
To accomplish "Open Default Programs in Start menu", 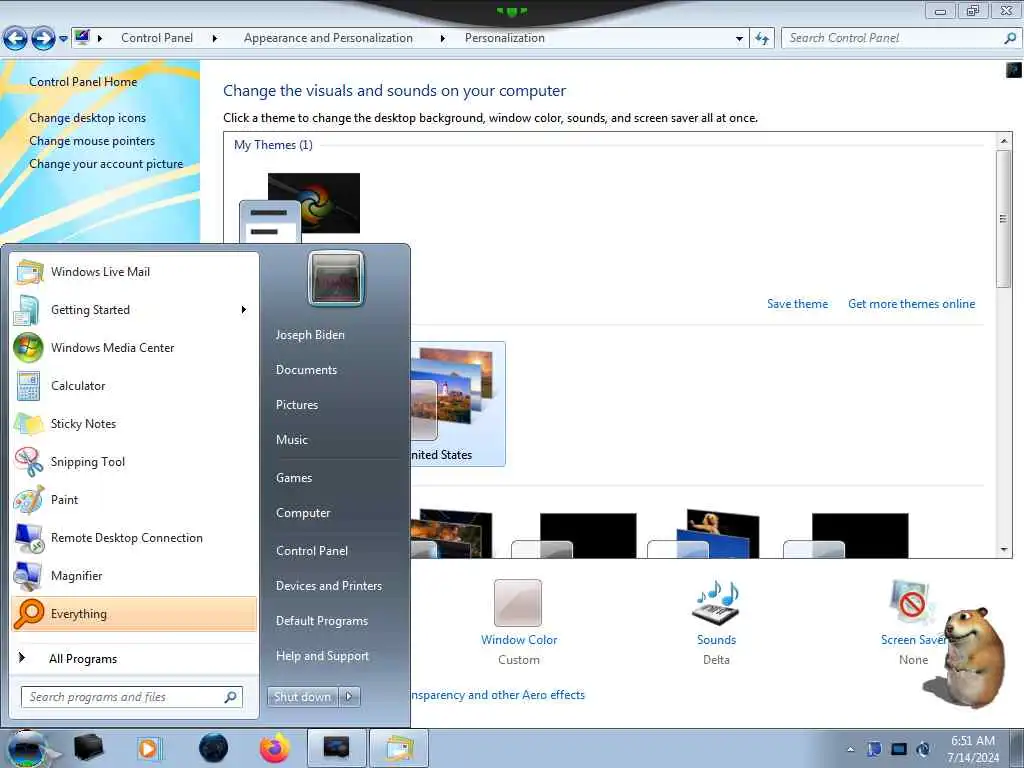I will [321, 621].
